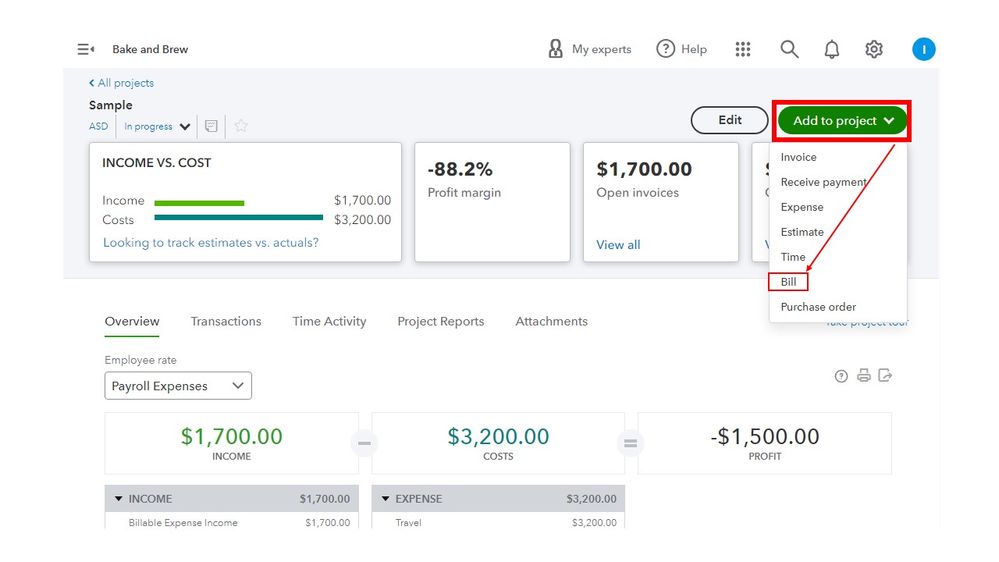The width and height of the screenshot is (999, 562).
Task: Go back to All projects
Action: [121, 83]
